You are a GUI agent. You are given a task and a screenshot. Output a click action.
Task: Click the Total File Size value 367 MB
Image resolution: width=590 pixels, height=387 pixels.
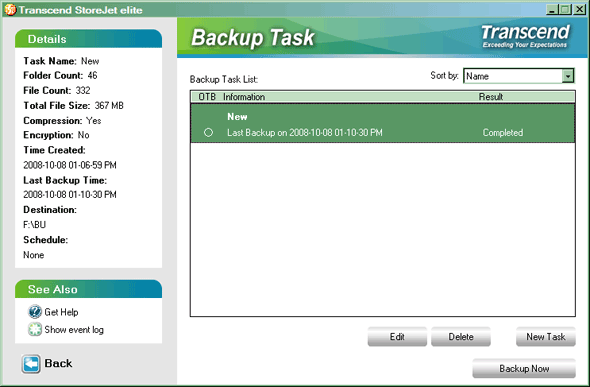pos(109,106)
